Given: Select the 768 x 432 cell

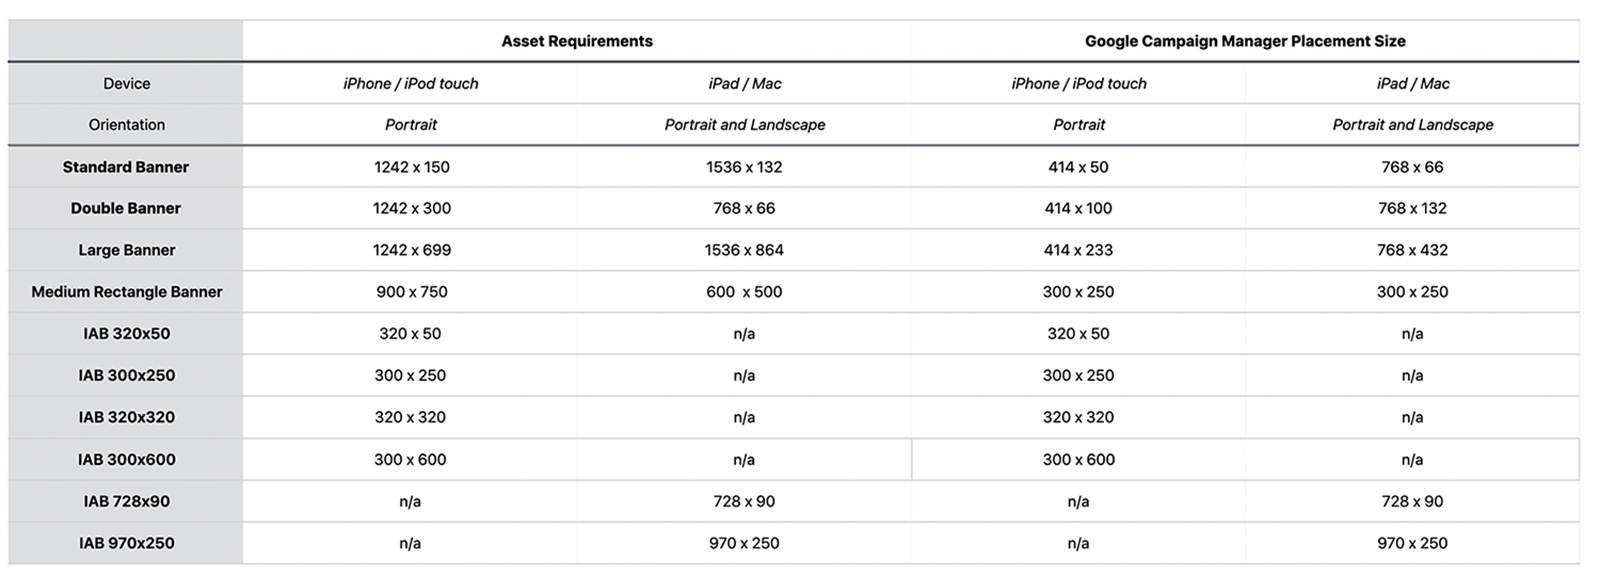Looking at the screenshot, I should [x=1412, y=250].
